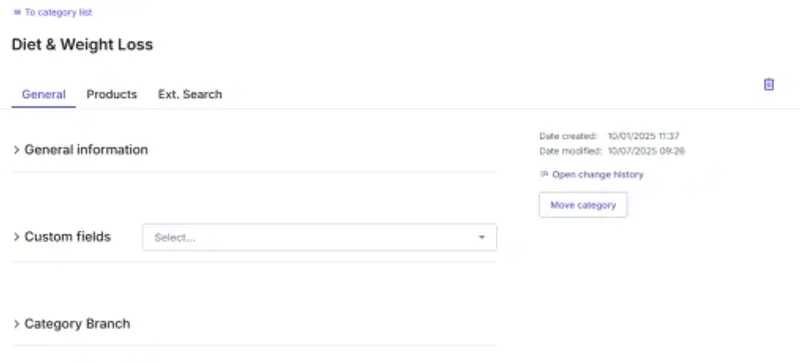Viewport: 800px width, 363px height.
Task: Go back via To category list link
Action: click(x=53, y=12)
